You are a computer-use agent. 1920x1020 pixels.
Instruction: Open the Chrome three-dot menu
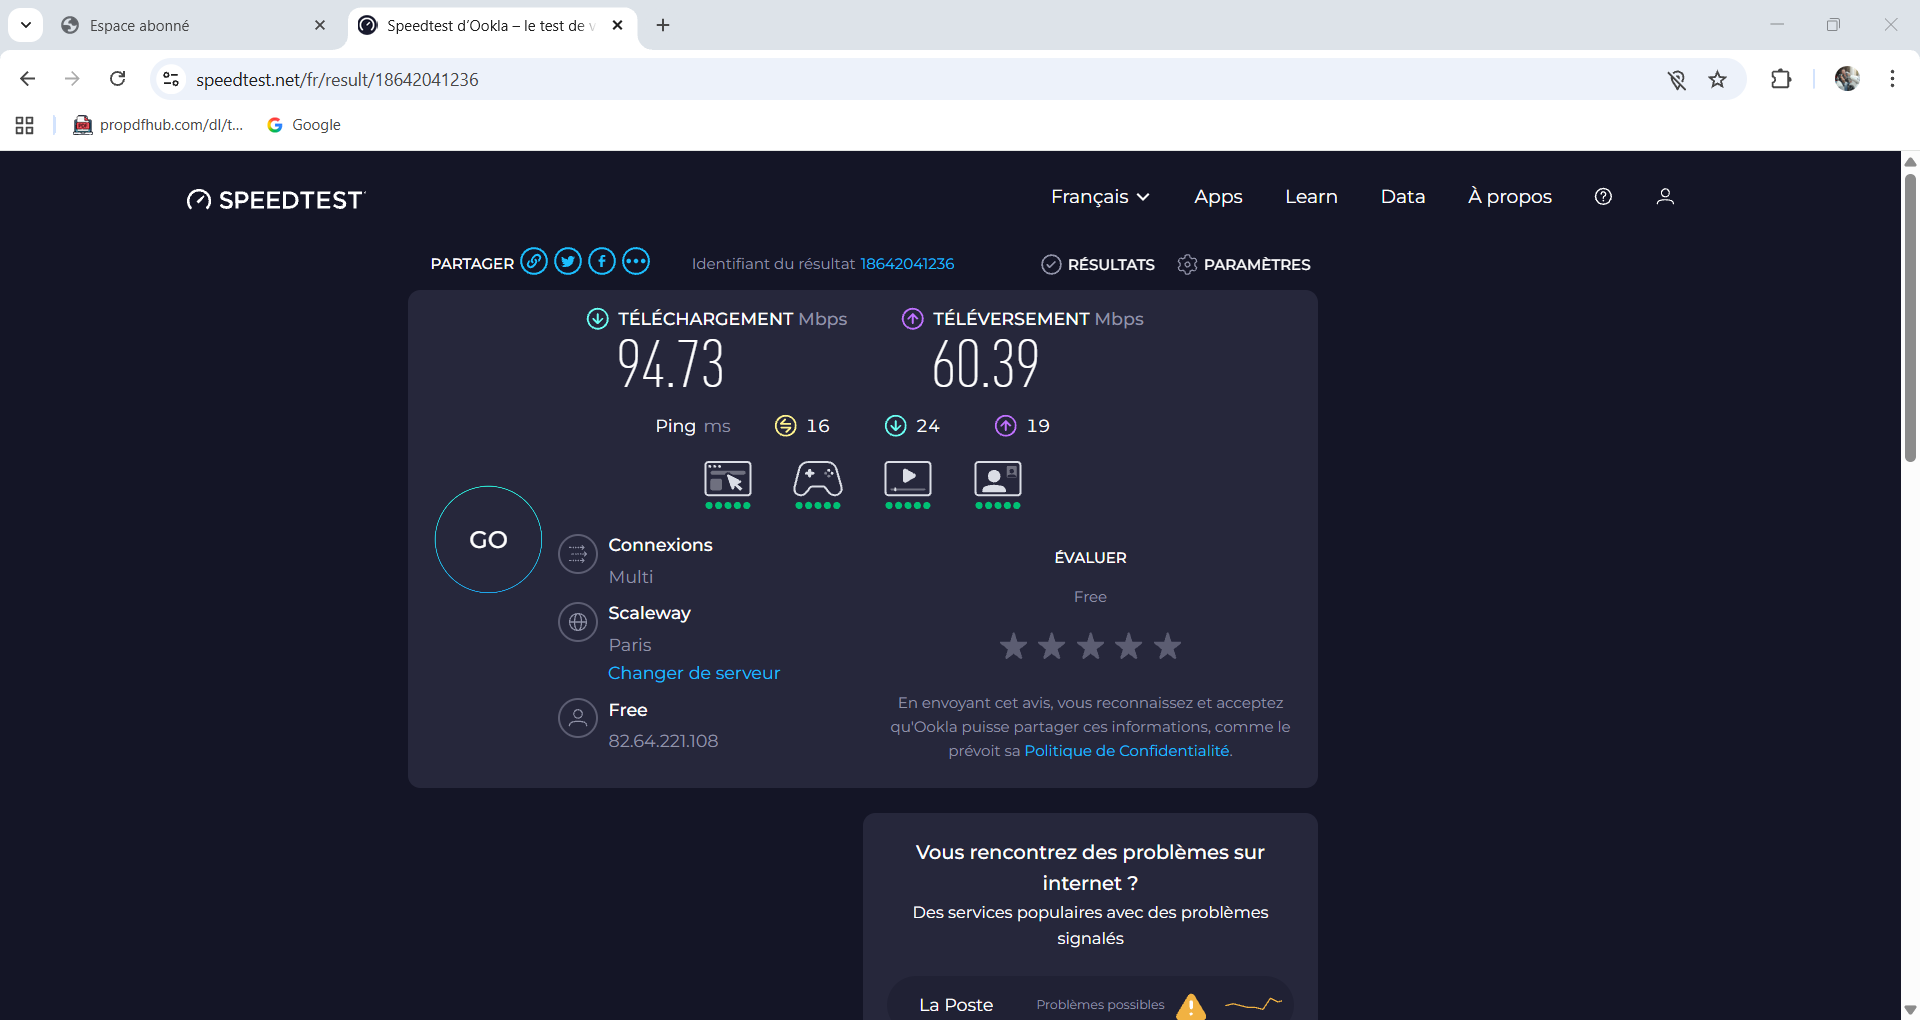[x=1892, y=79]
